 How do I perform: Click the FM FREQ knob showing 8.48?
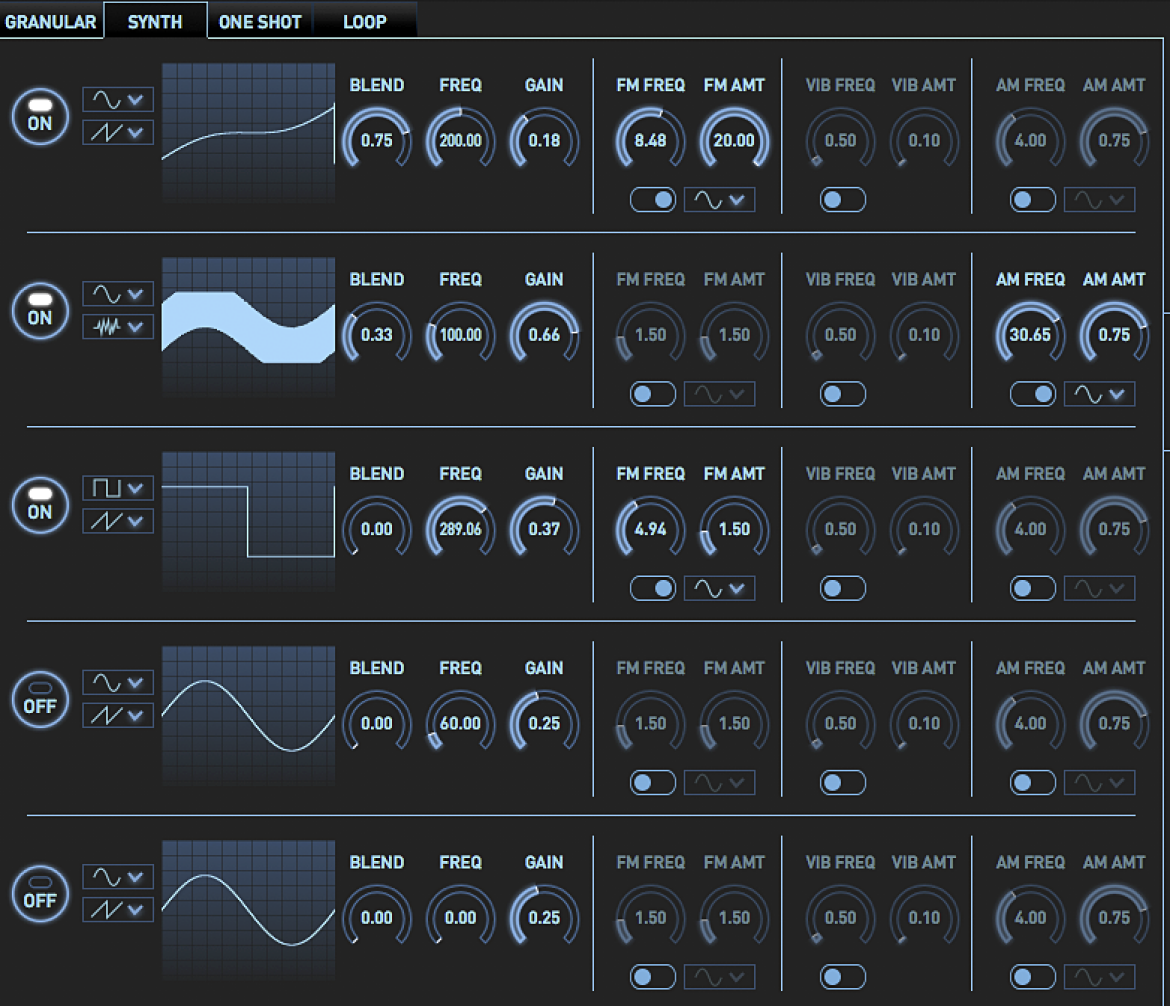pyautogui.click(x=650, y=140)
